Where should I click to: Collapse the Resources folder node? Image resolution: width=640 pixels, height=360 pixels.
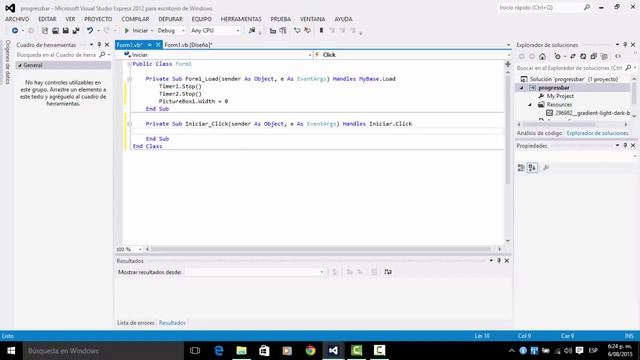(530, 104)
